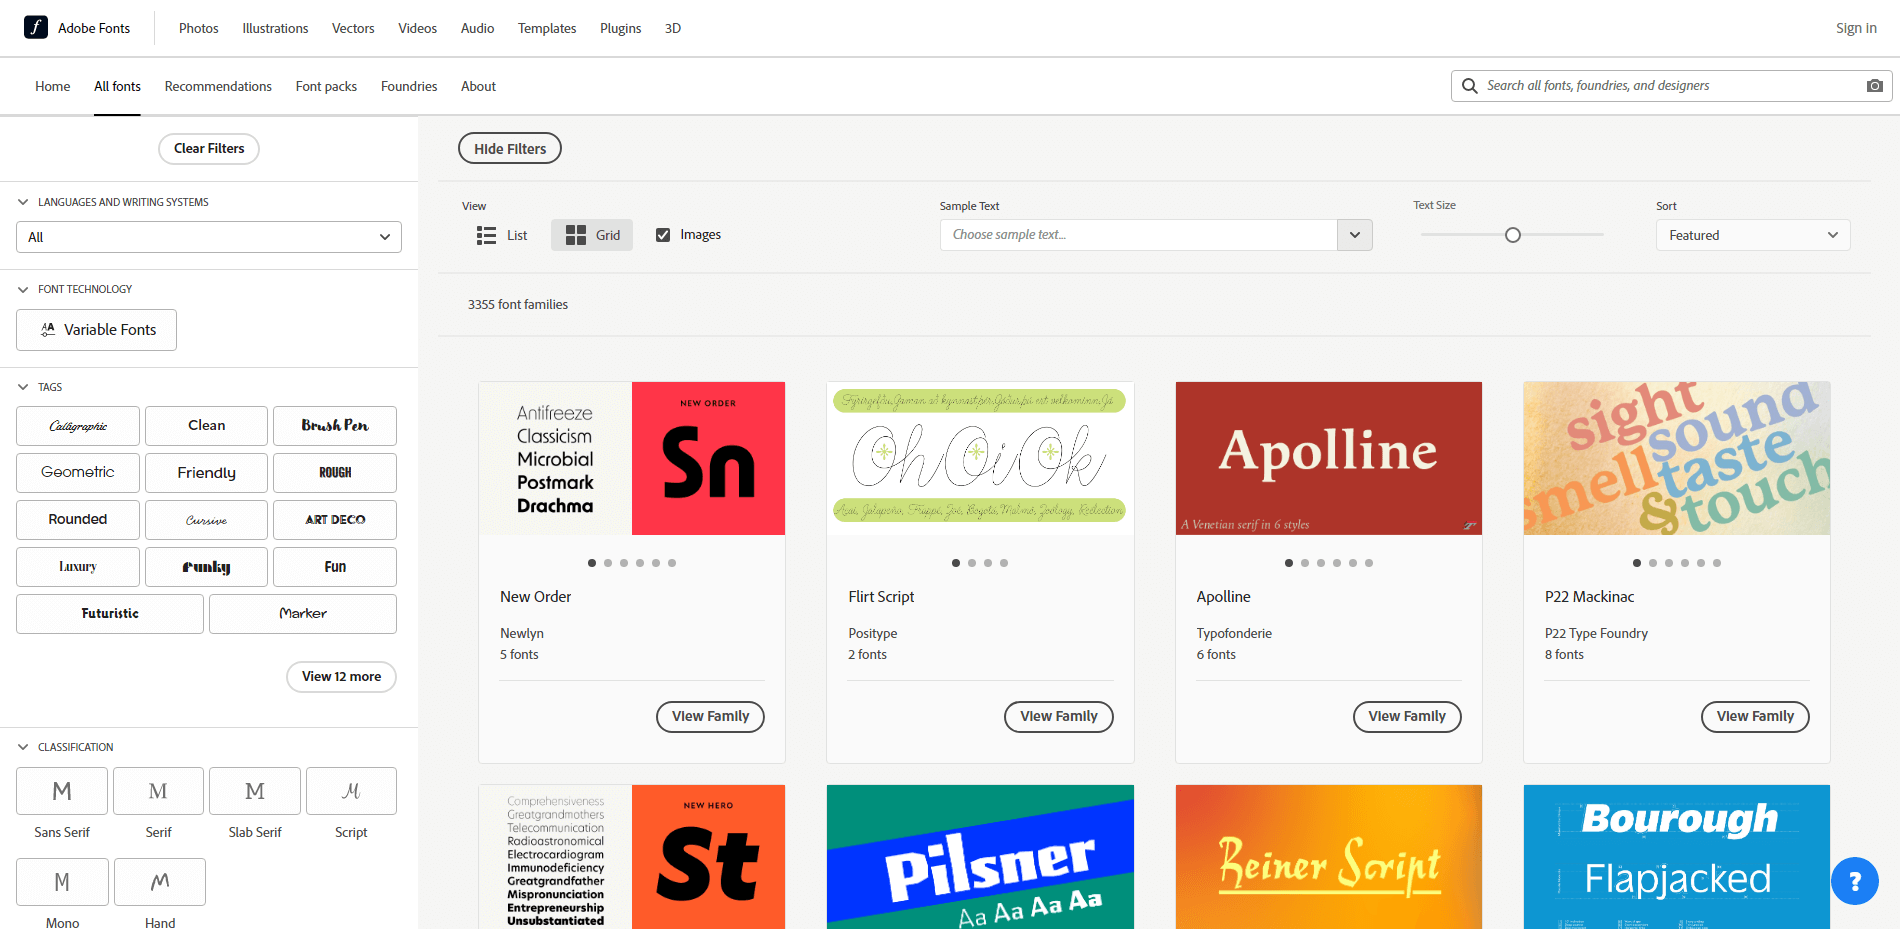The image size is (1900, 929).
Task: Open the Font packs tab
Action: click(326, 86)
